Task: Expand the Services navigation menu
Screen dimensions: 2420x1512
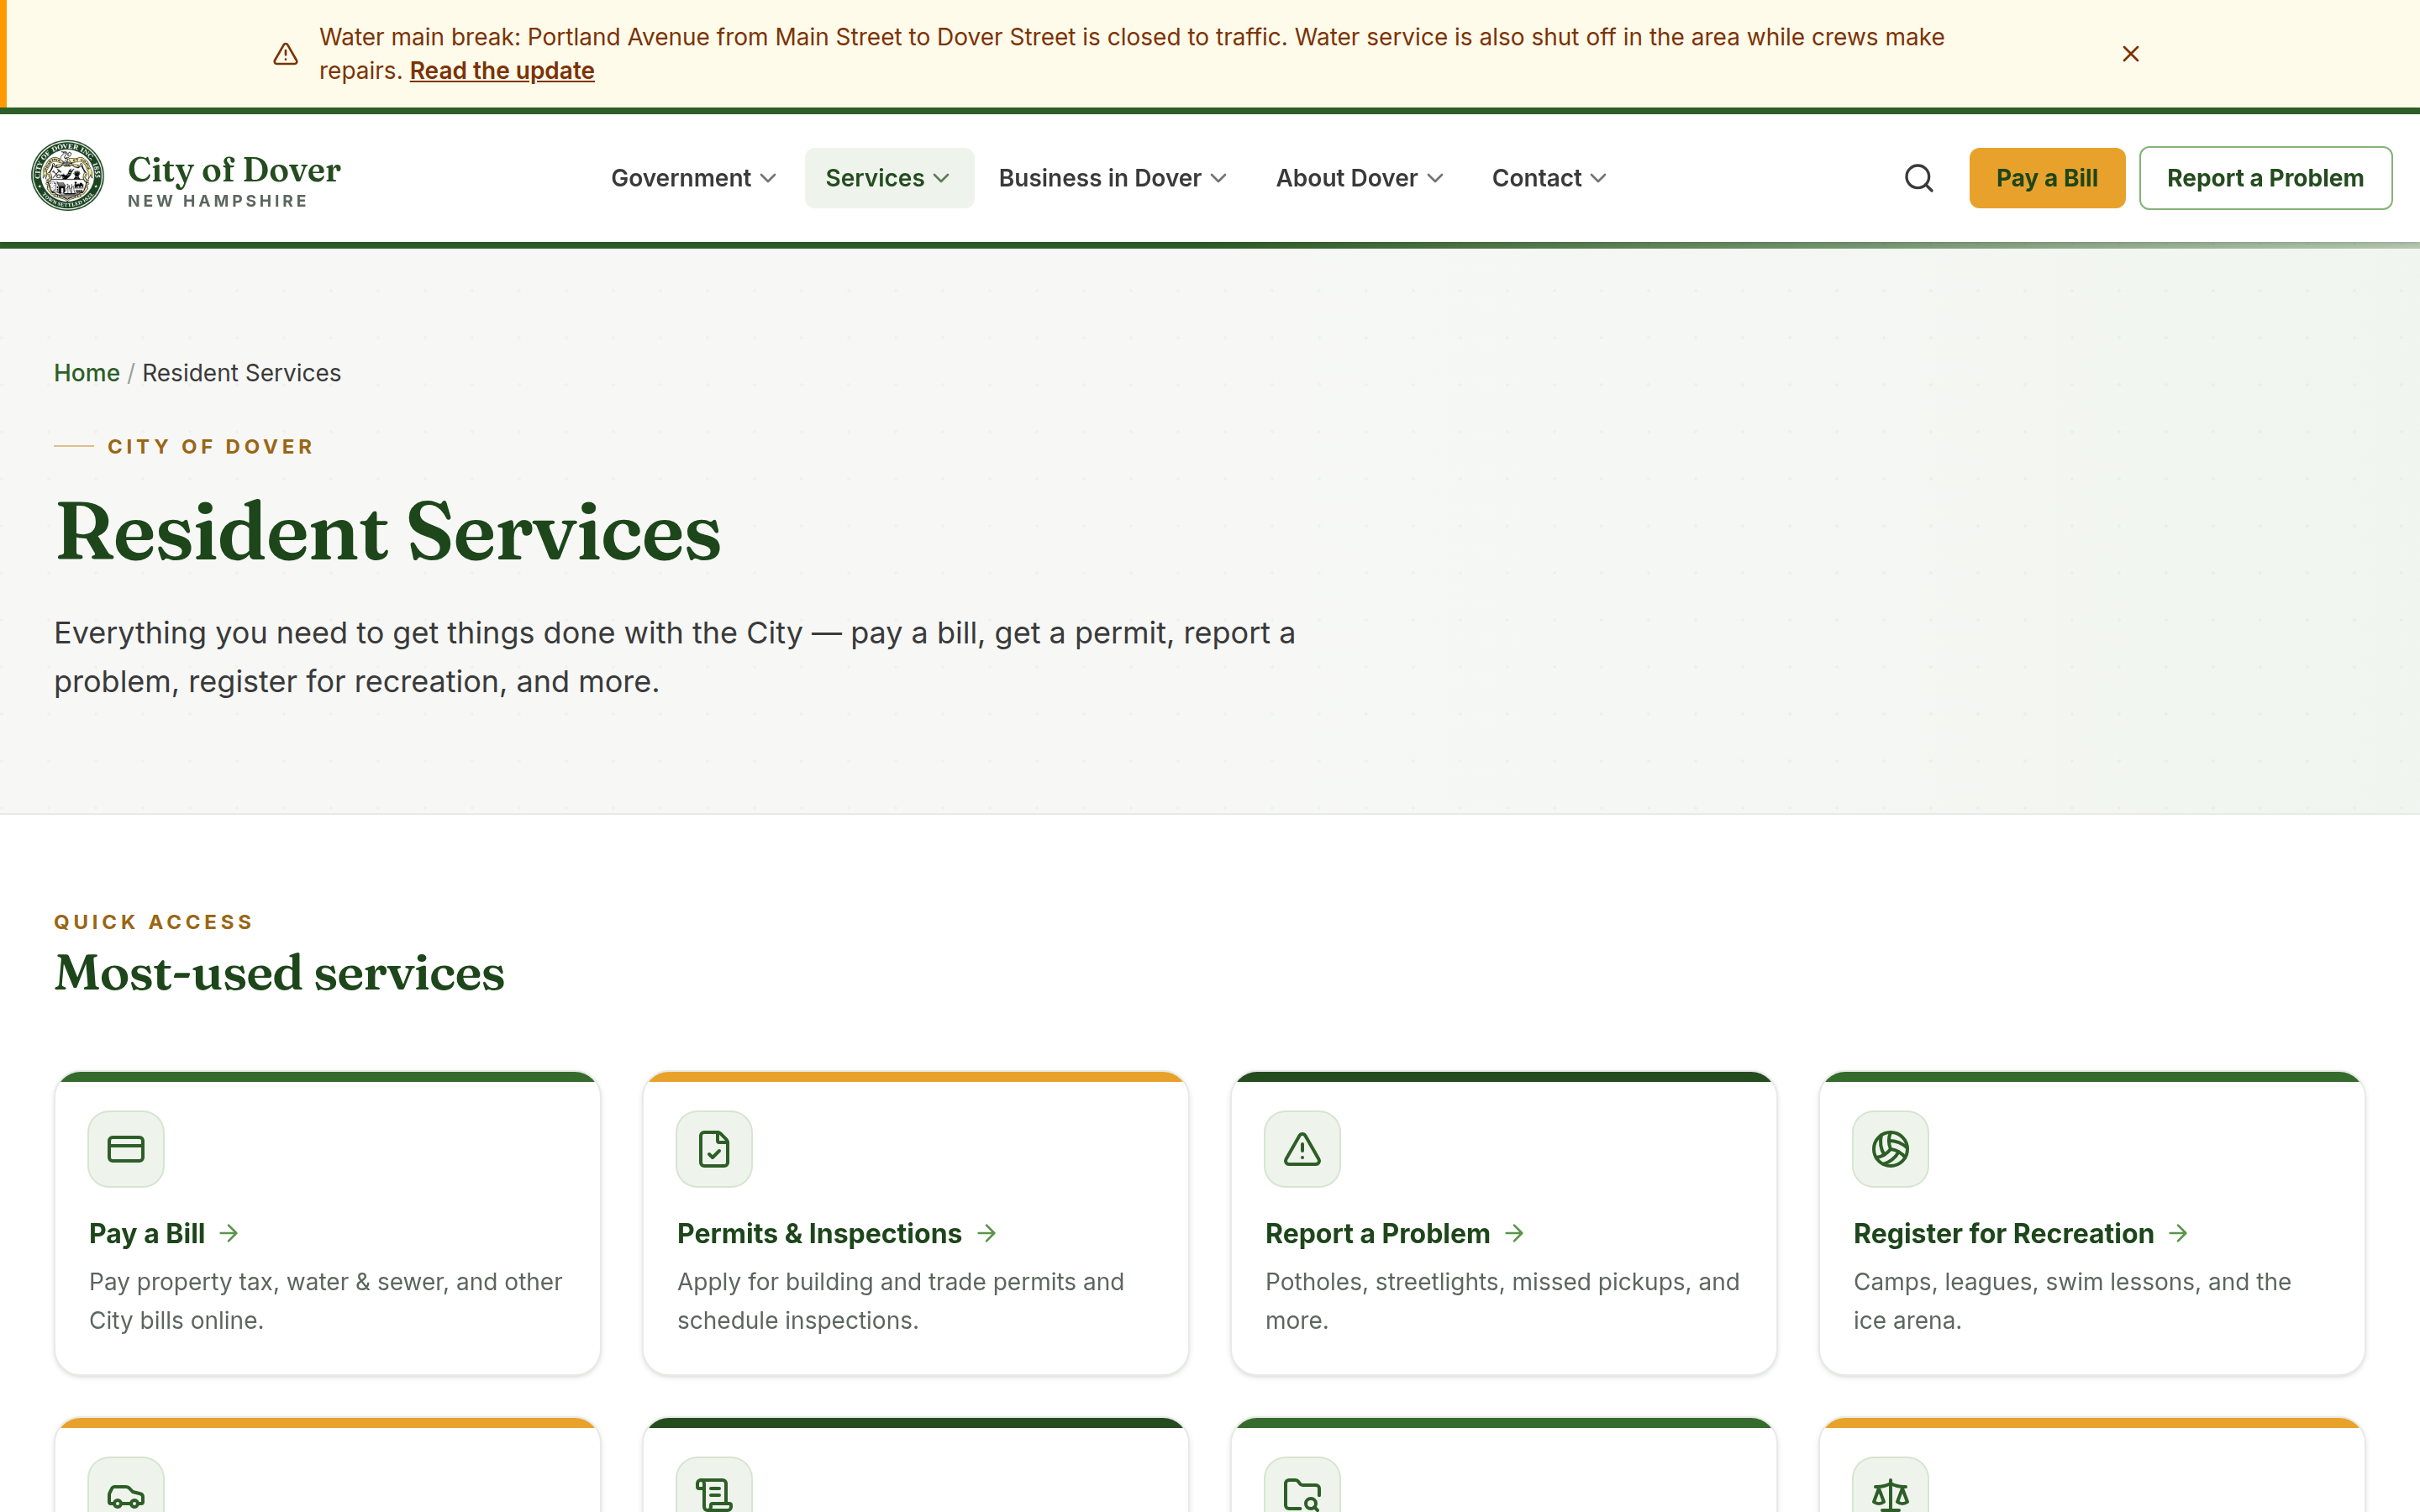Action: click(x=888, y=178)
